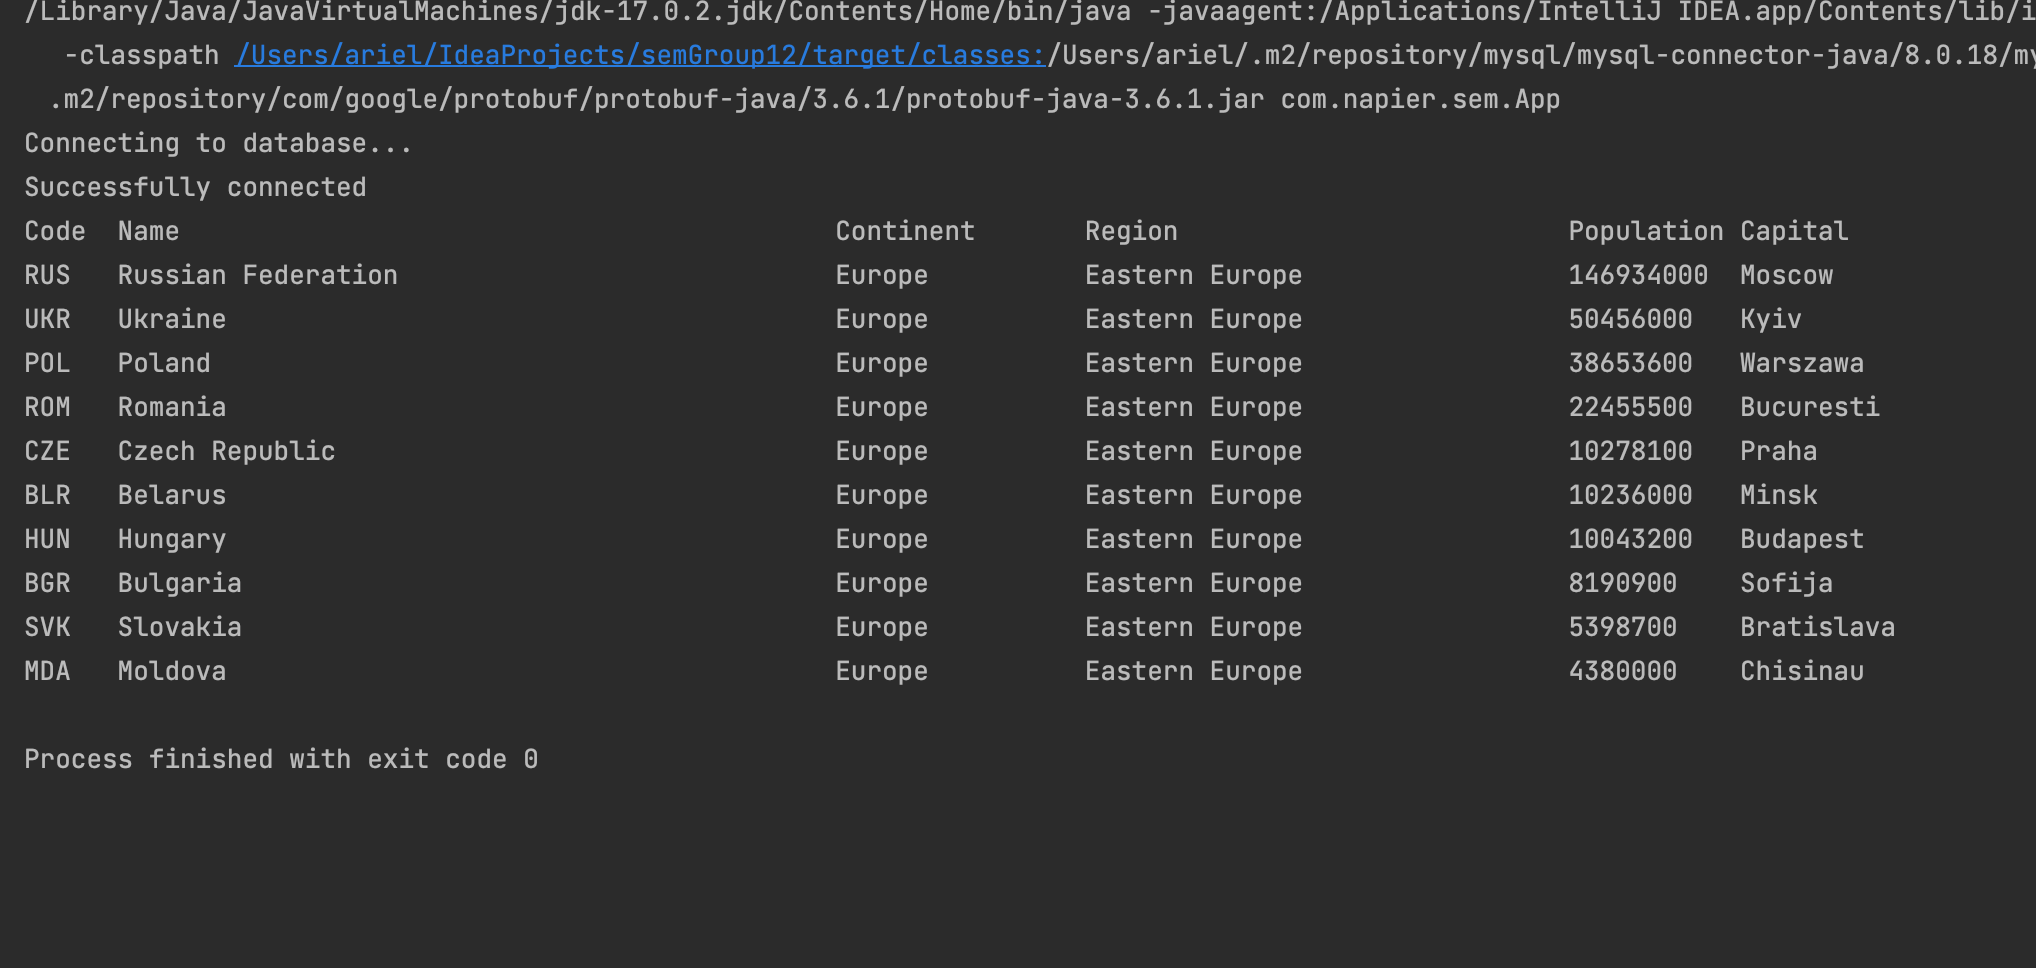Select the 'Region' column header text

pyautogui.click(x=1132, y=231)
